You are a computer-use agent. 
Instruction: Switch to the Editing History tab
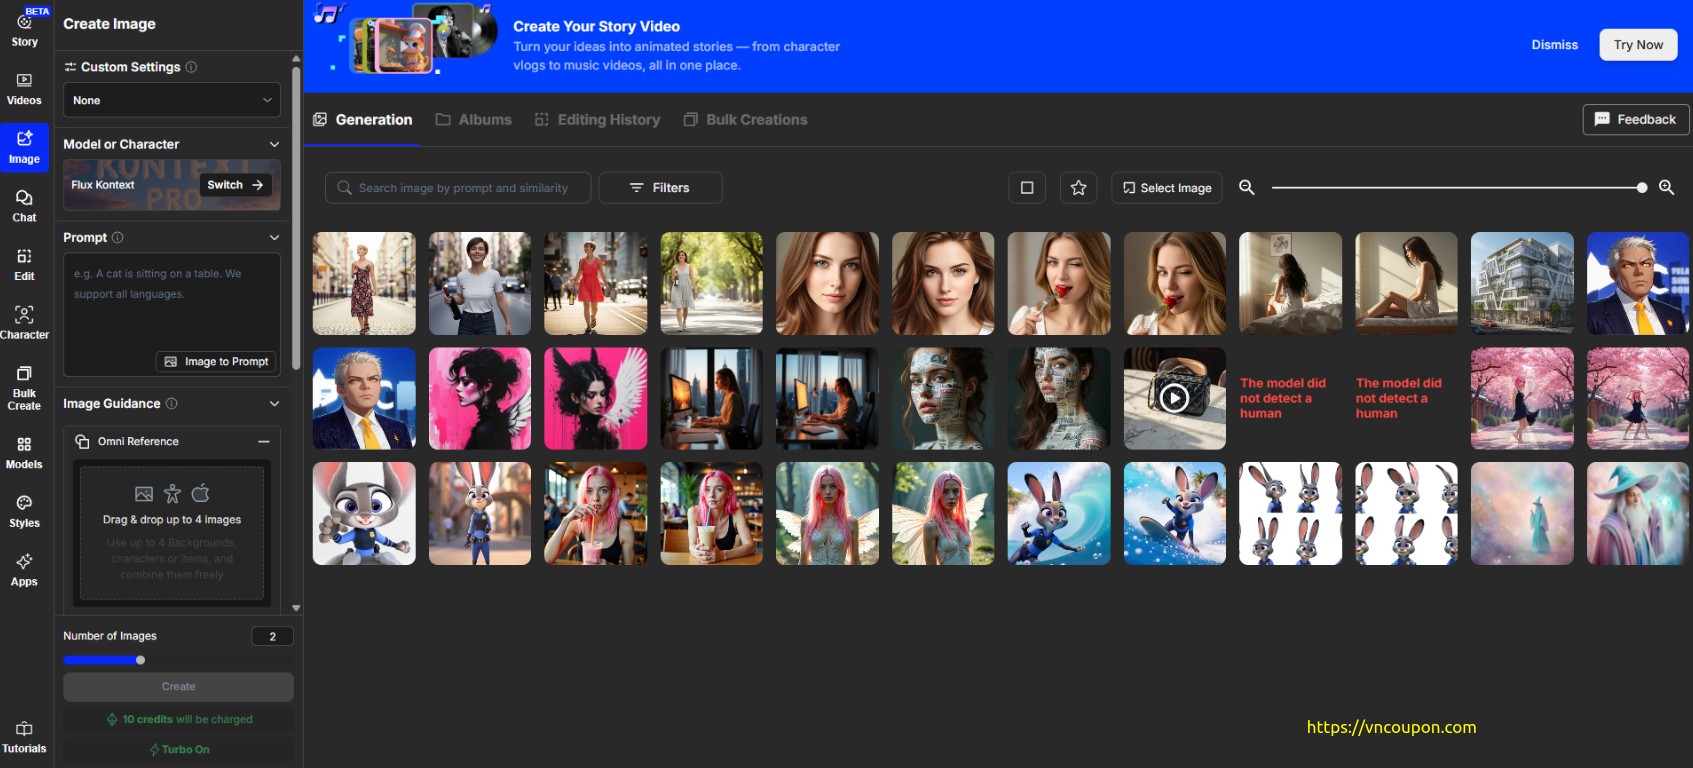pyautogui.click(x=598, y=120)
